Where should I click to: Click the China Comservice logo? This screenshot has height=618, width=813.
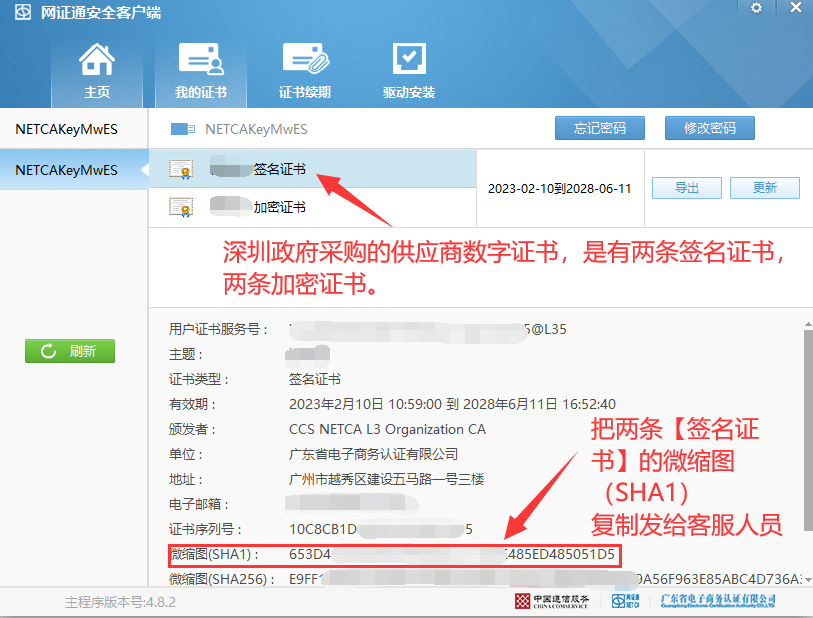pyautogui.click(x=552, y=601)
